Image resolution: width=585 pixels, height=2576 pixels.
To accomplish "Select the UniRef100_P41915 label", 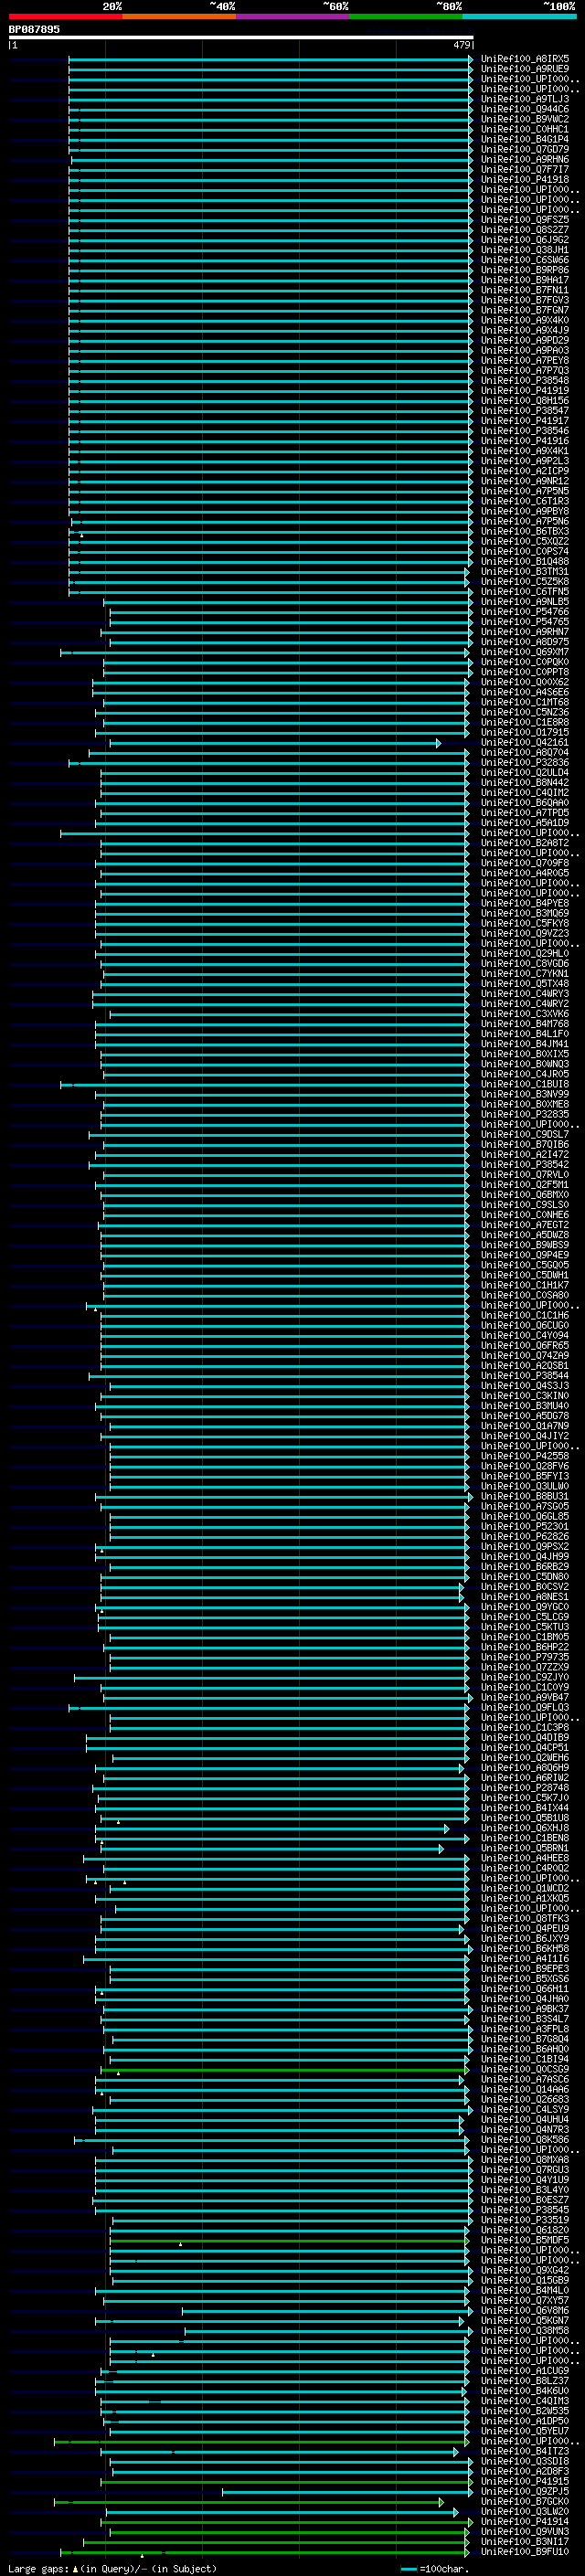I will 524,2481.
